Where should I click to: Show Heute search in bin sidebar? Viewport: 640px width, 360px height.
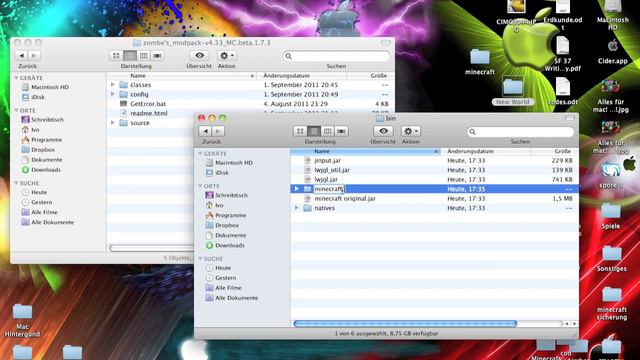coord(223,268)
